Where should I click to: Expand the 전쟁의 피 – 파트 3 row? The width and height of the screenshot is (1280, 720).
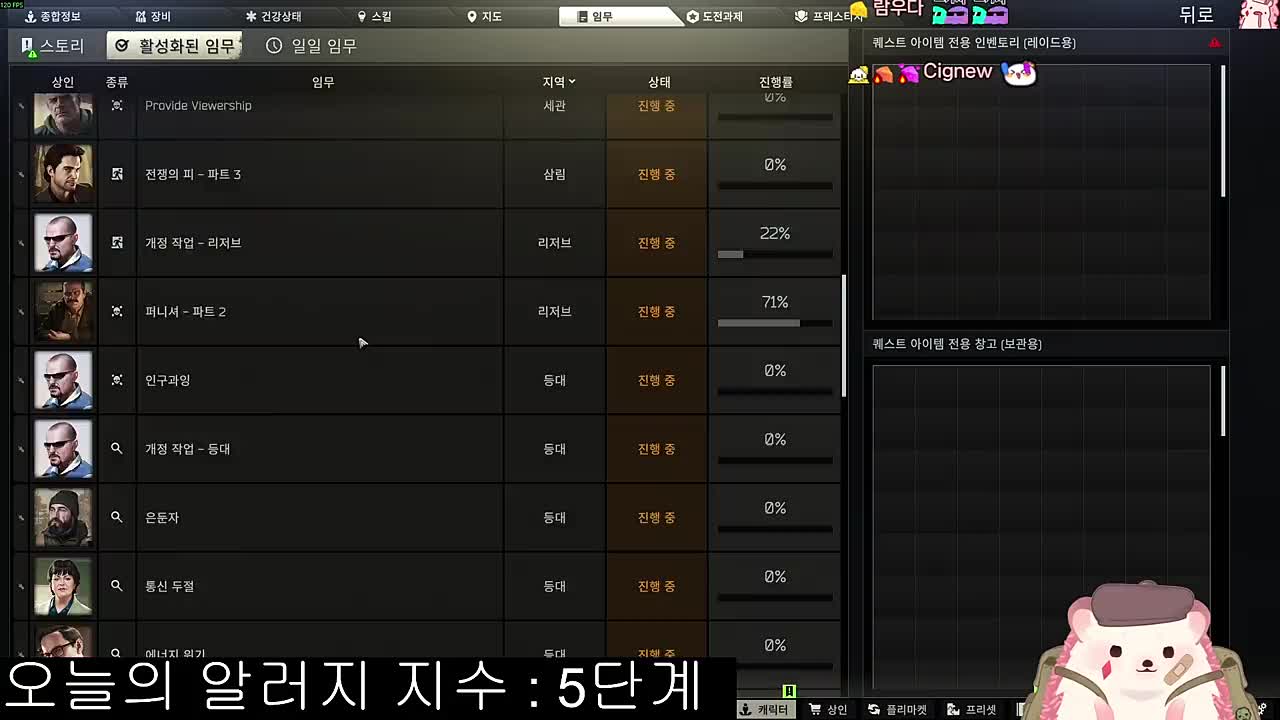(425, 174)
